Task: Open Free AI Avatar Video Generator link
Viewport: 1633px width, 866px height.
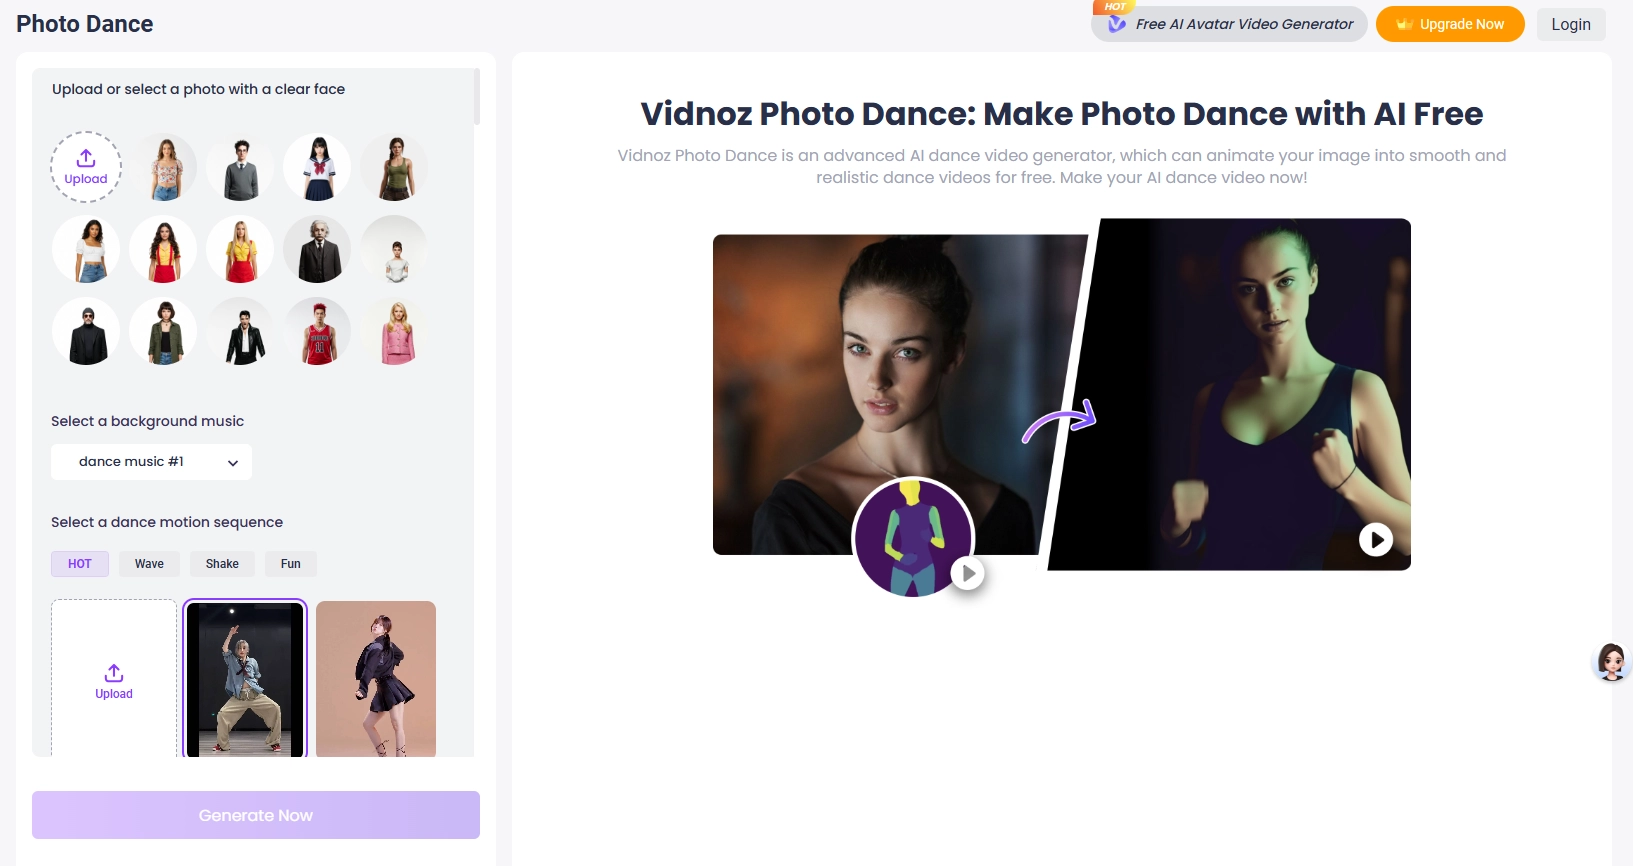Action: [x=1229, y=24]
